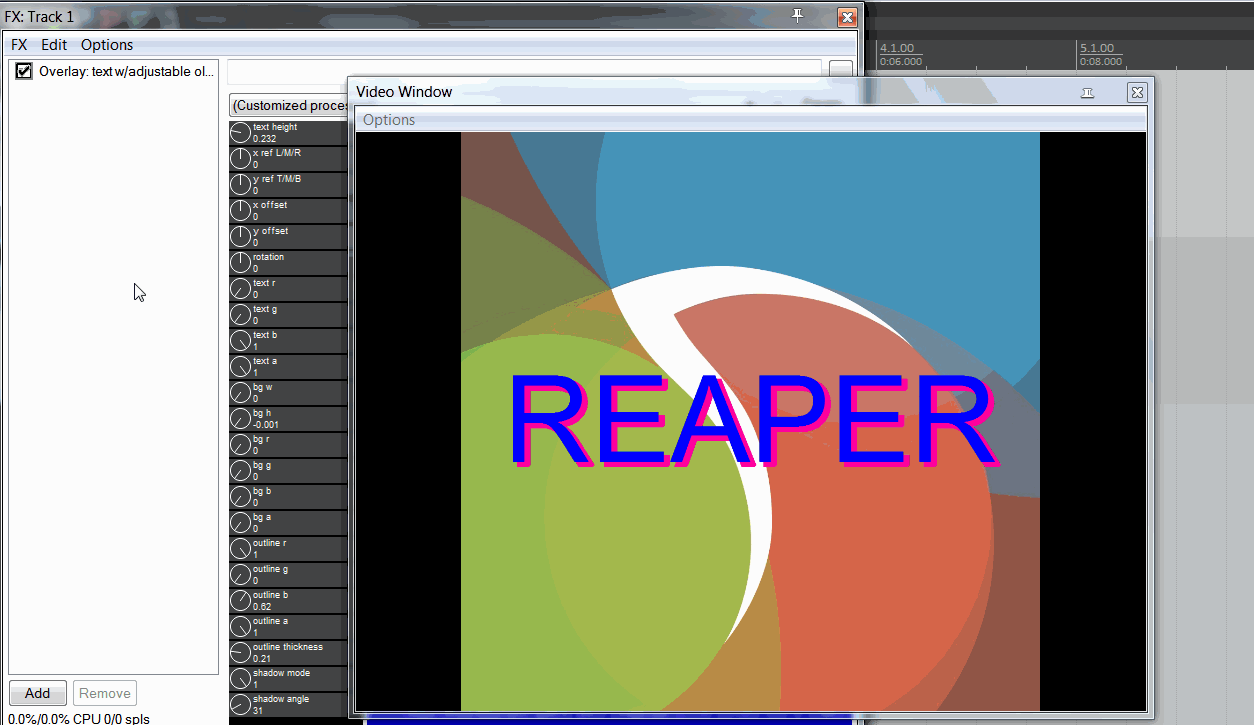1254x725 pixels.
Task: Open the FX menu
Action: click(x=19, y=45)
